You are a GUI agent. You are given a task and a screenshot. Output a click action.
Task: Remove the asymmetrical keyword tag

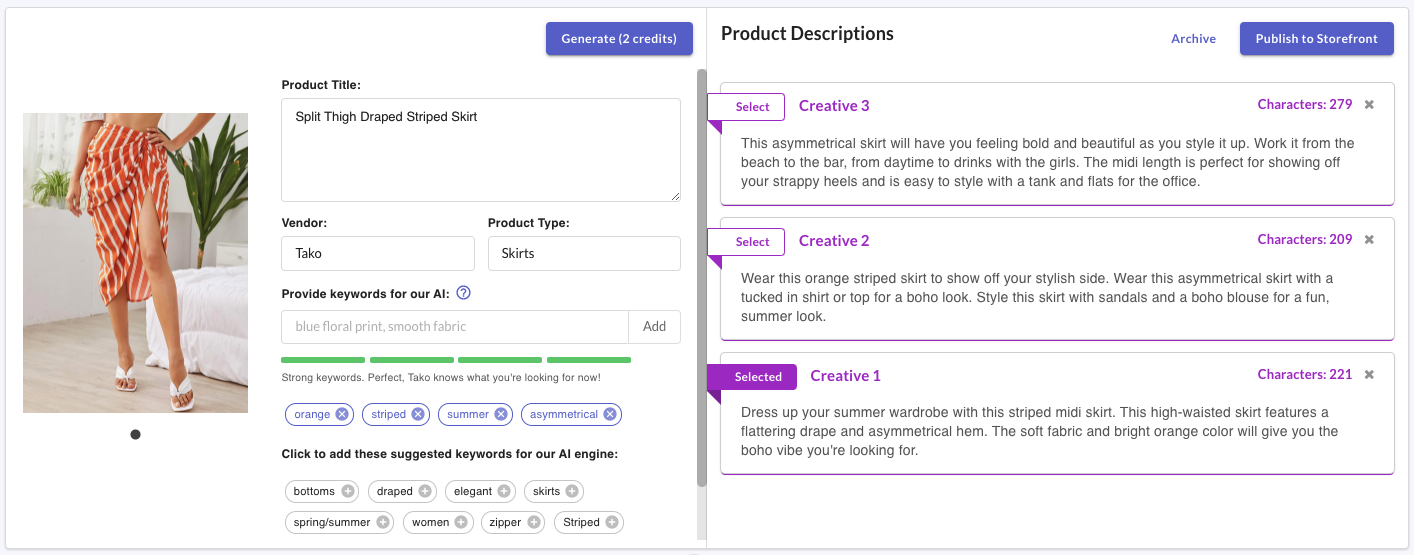[610, 414]
